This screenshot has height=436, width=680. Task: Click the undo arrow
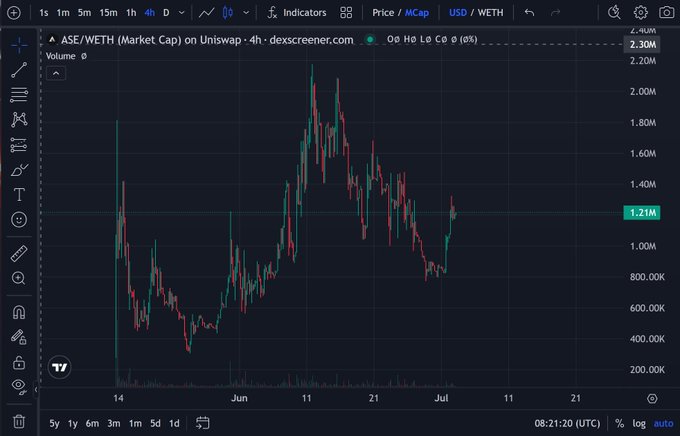pyautogui.click(x=529, y=13)
